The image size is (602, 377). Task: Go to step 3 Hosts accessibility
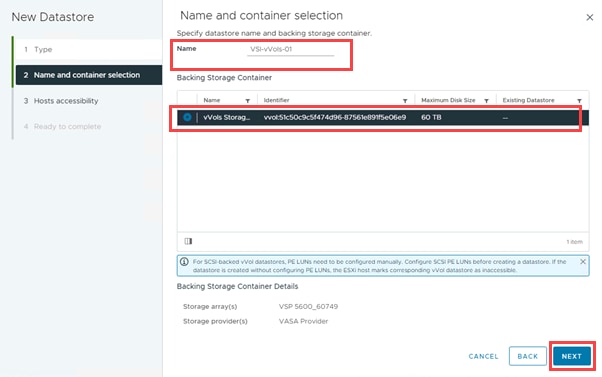[x=88, y=101]
